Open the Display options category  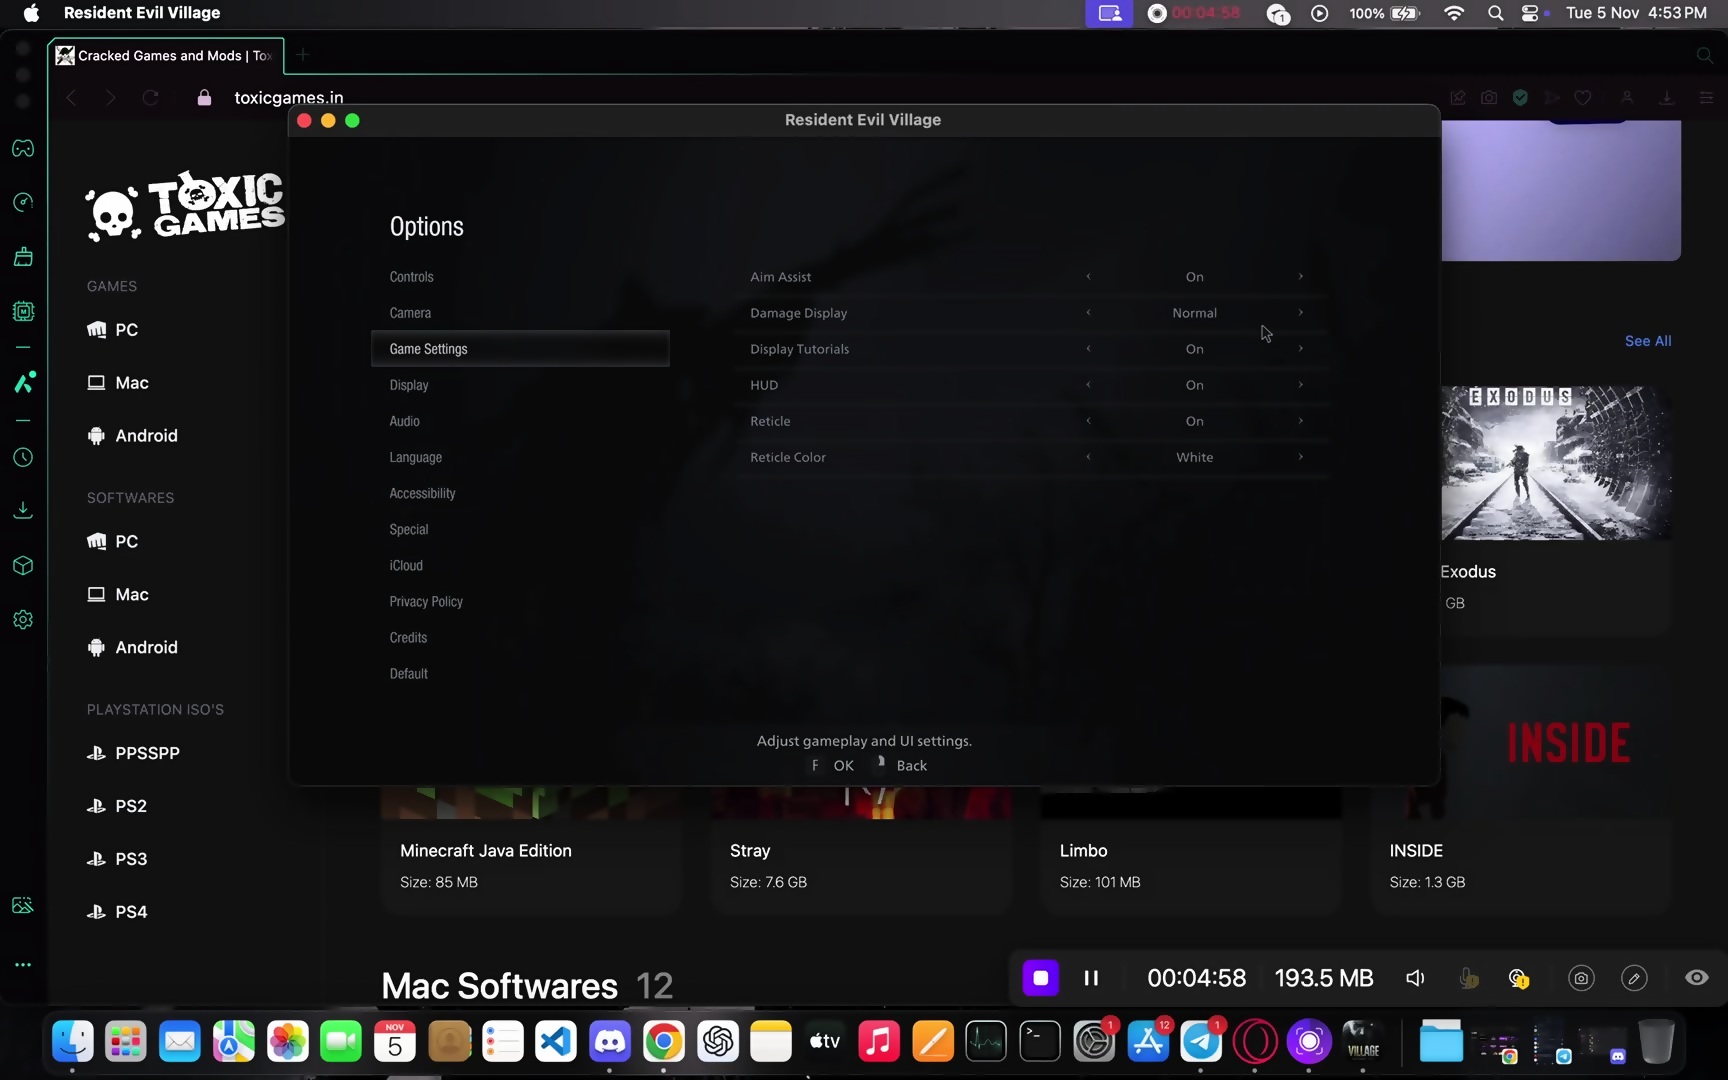409,385
